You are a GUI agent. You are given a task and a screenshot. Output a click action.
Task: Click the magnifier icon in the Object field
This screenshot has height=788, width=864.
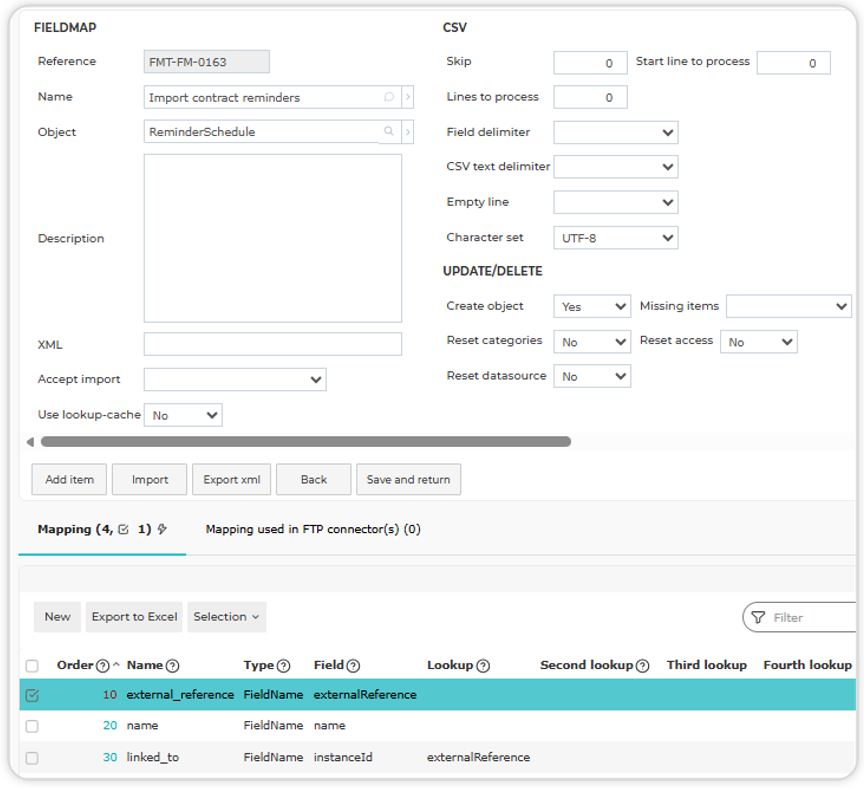tap(389, 131)
